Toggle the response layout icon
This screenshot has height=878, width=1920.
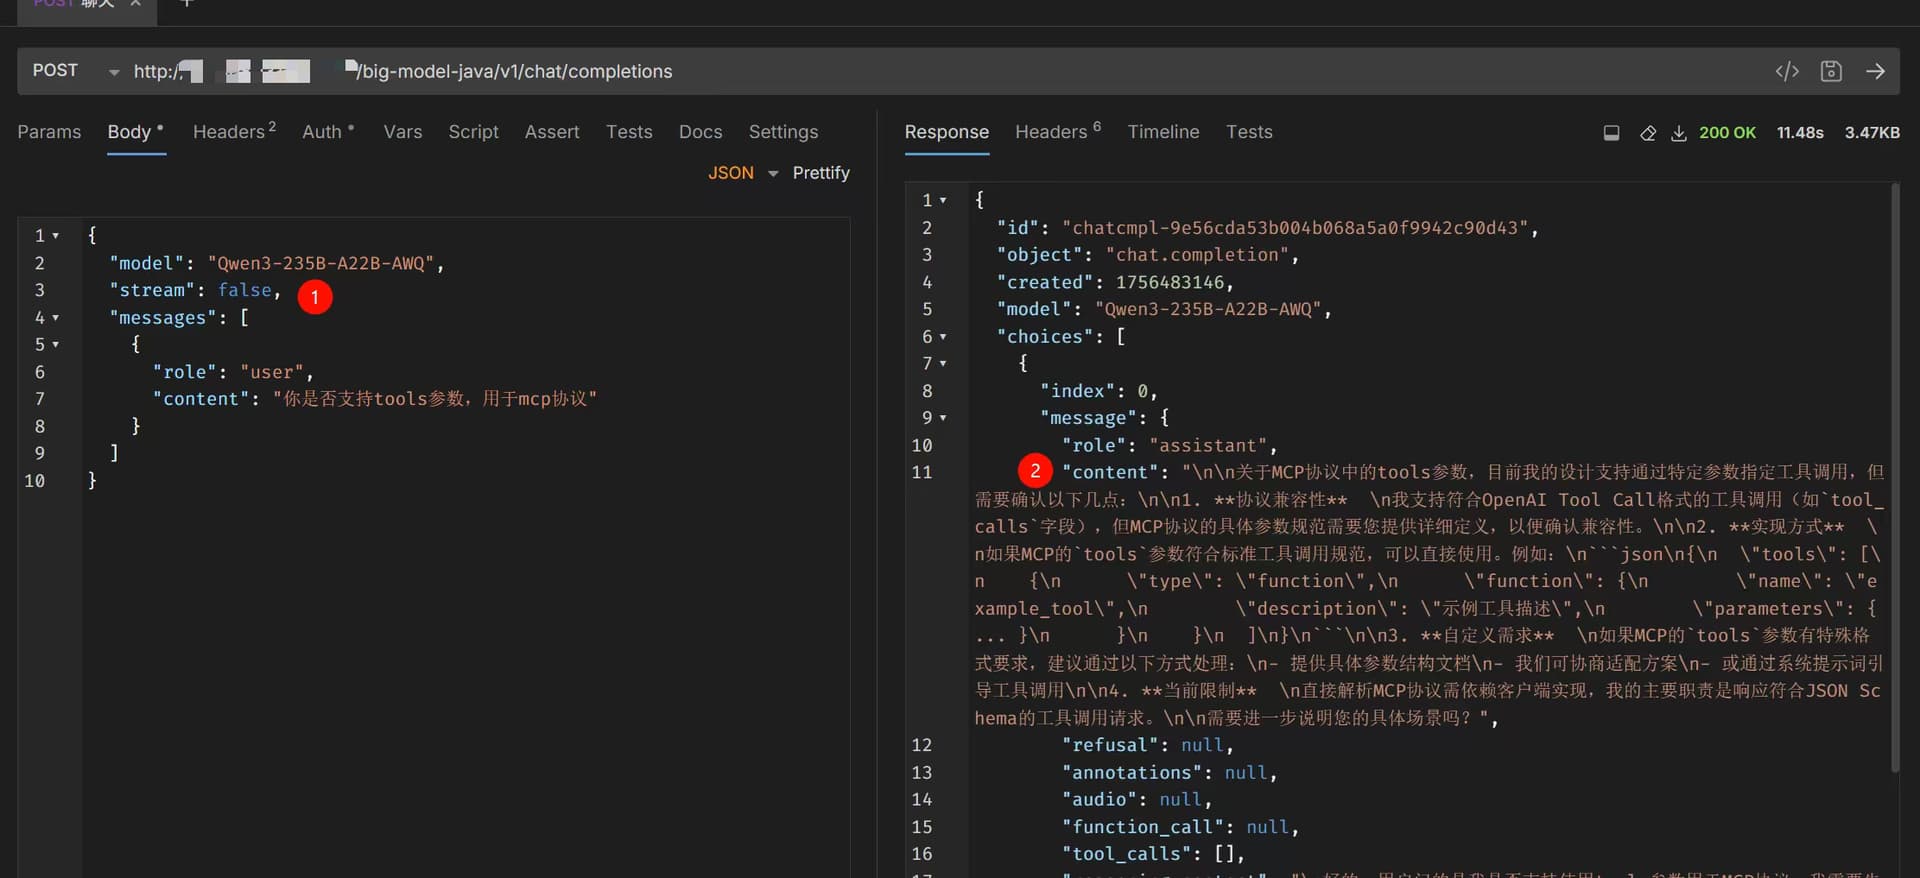[1611, 133]
